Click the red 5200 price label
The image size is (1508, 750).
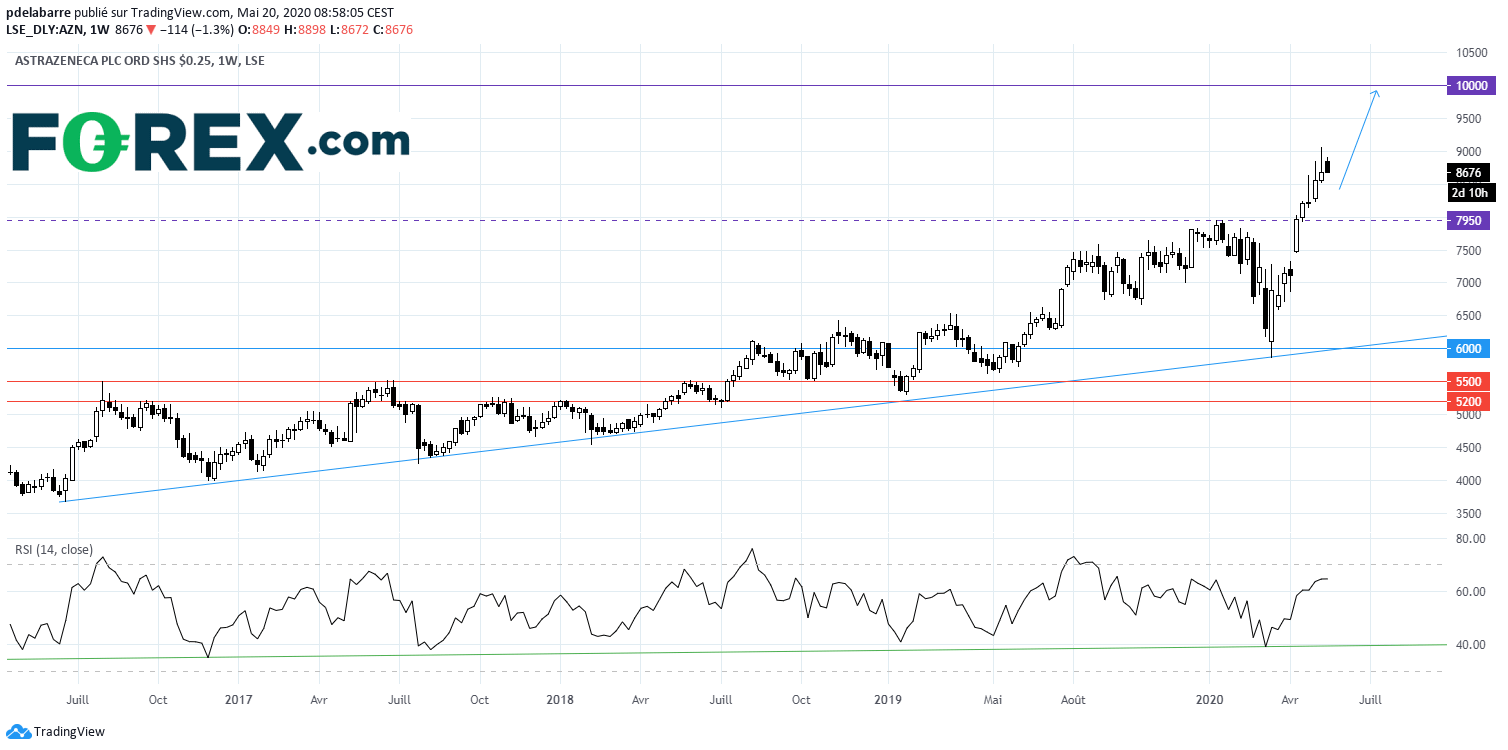(x=1469, y=401)
